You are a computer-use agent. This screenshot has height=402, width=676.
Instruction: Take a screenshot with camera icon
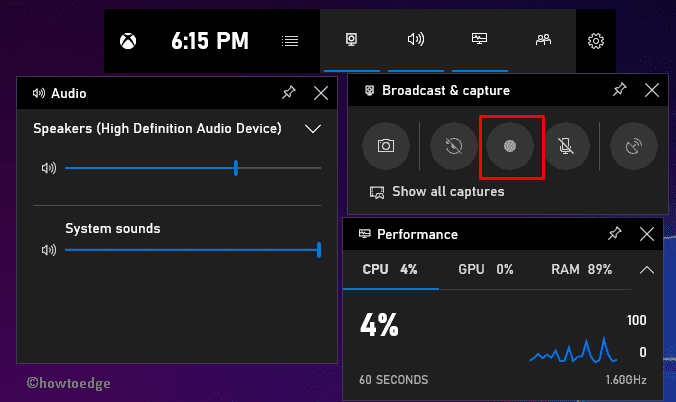click(x=385, y=145)
